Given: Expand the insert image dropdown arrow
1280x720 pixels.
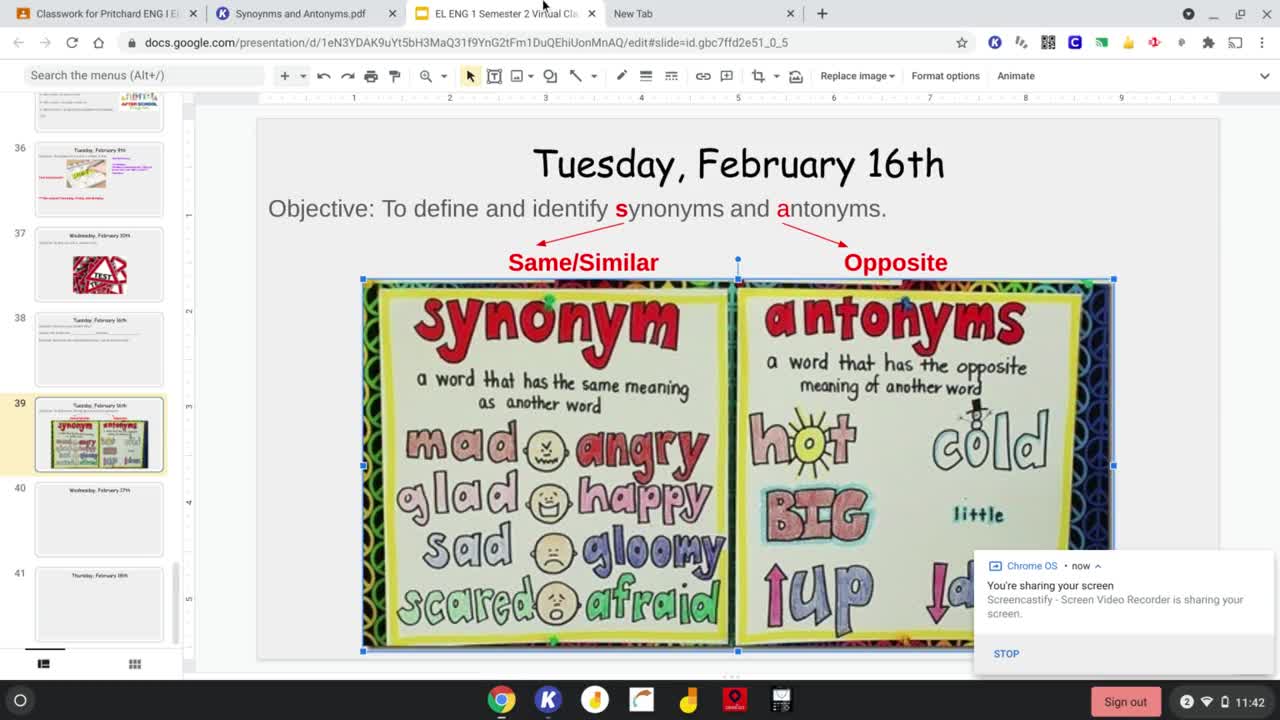Looking at the screenshot, I should pyautogui.click(x=533, y=76).
